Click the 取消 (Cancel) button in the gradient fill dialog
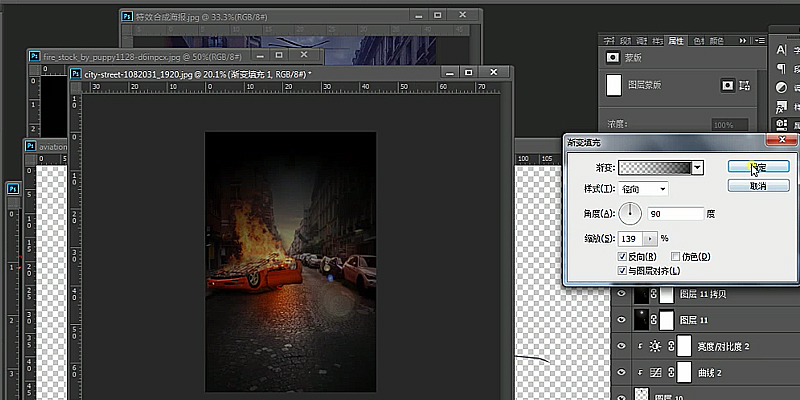 pyautogui.click(x=758, y=186)
